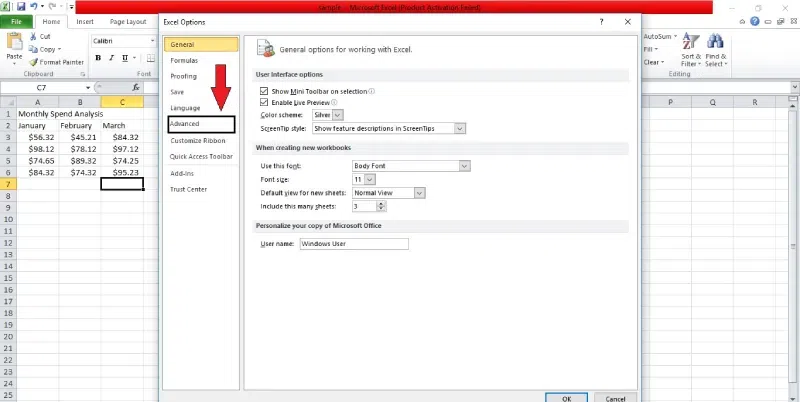
Task: Toggle Bold formatting in the ribbon
Action: point(98,58)
